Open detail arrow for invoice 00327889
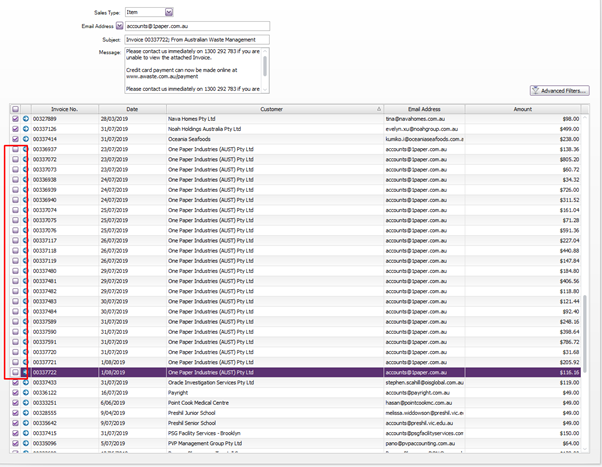The width and height of the screenshot is (602, 467). tap(26, 119)
